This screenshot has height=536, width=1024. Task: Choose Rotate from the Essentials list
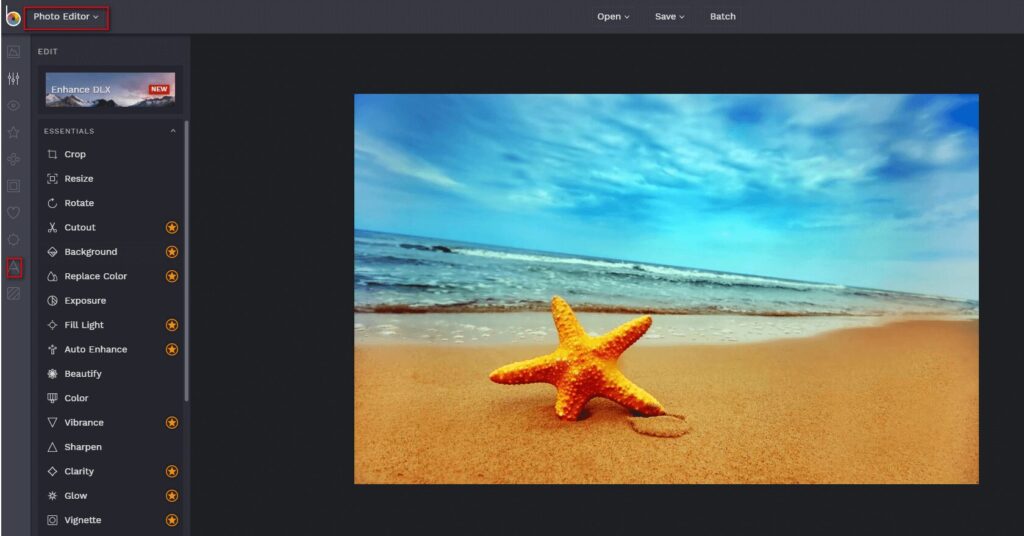click(x=79, y=203)
